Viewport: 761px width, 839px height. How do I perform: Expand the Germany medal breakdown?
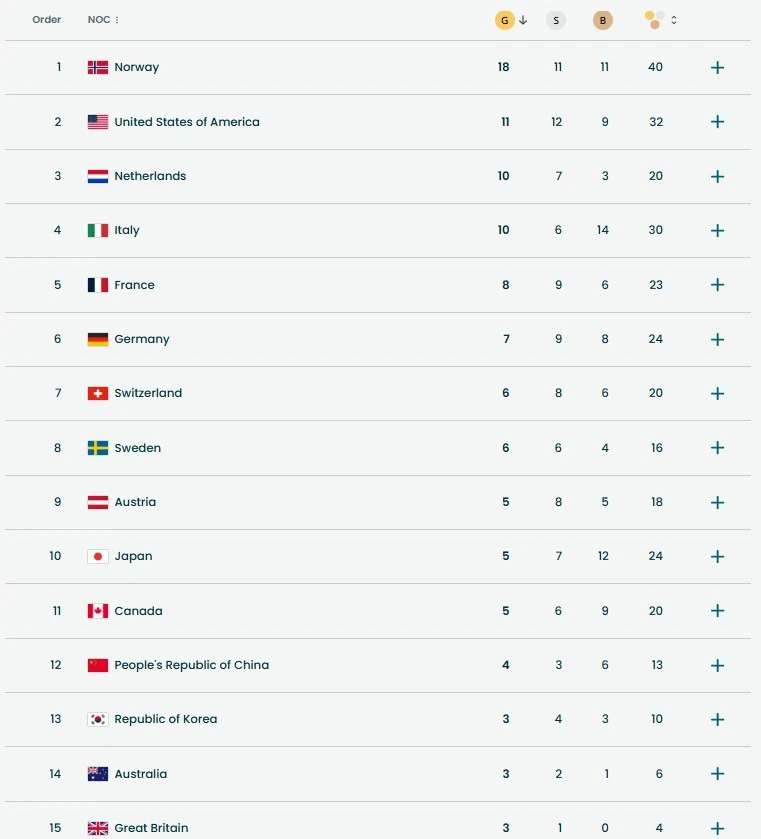point(717,340)
